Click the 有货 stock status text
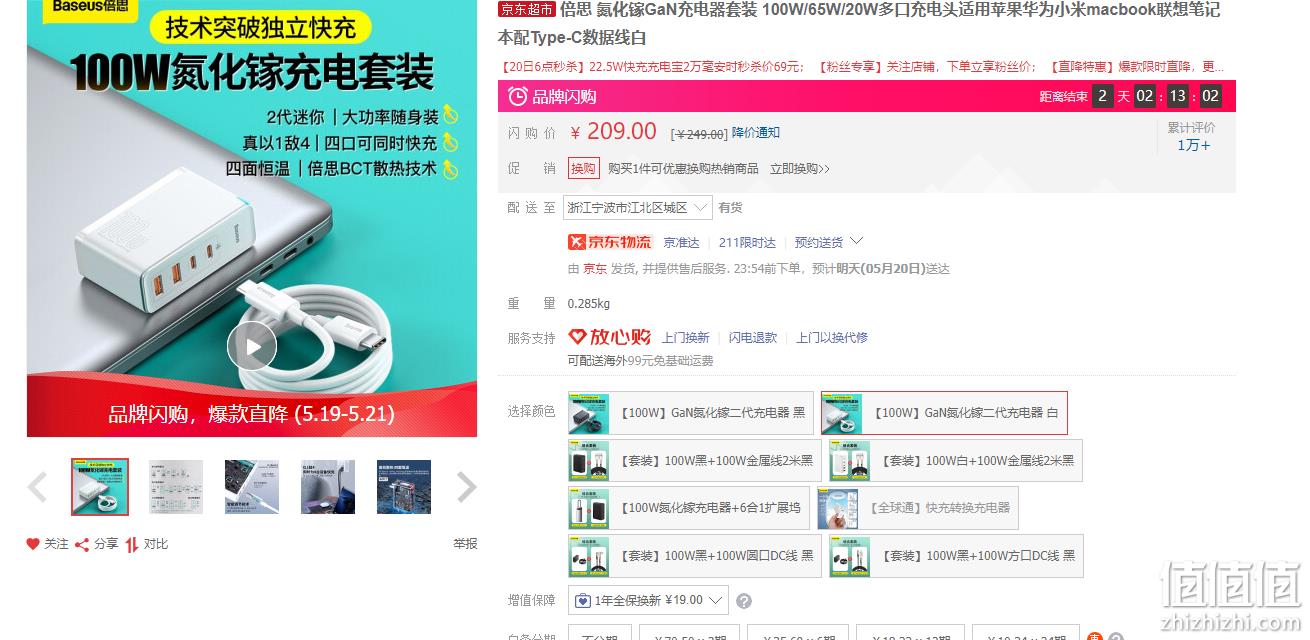 click(730, 208)
